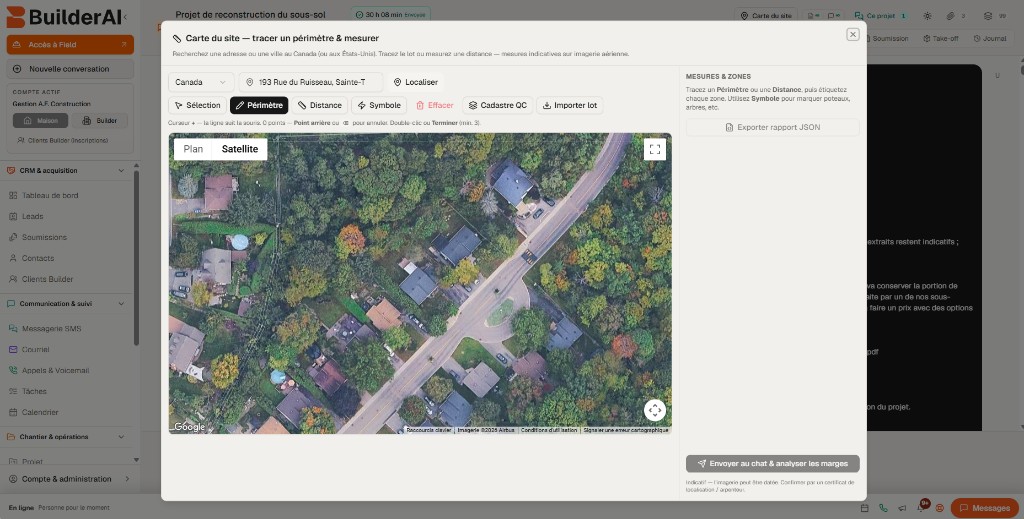Toggle the sun brightness icon

point(927,16)
